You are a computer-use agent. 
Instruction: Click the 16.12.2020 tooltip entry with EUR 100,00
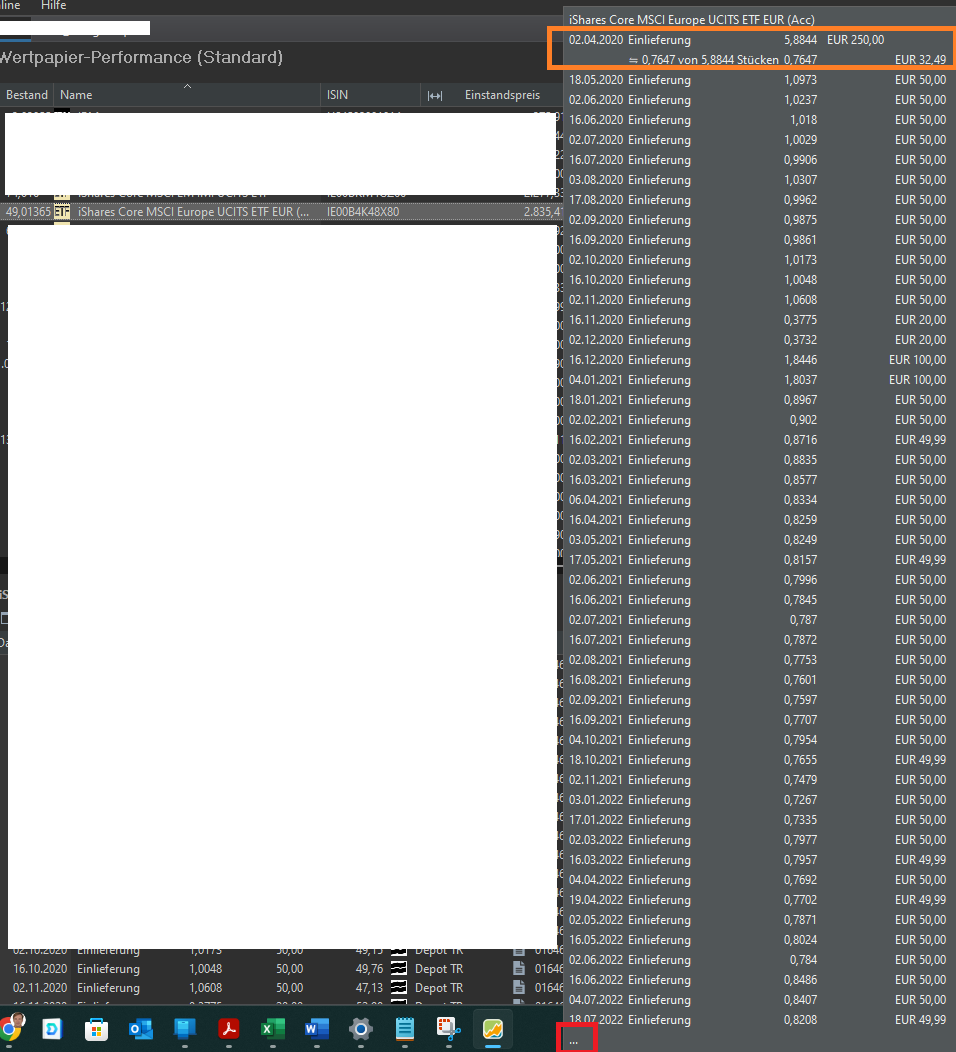pos(757,360)
